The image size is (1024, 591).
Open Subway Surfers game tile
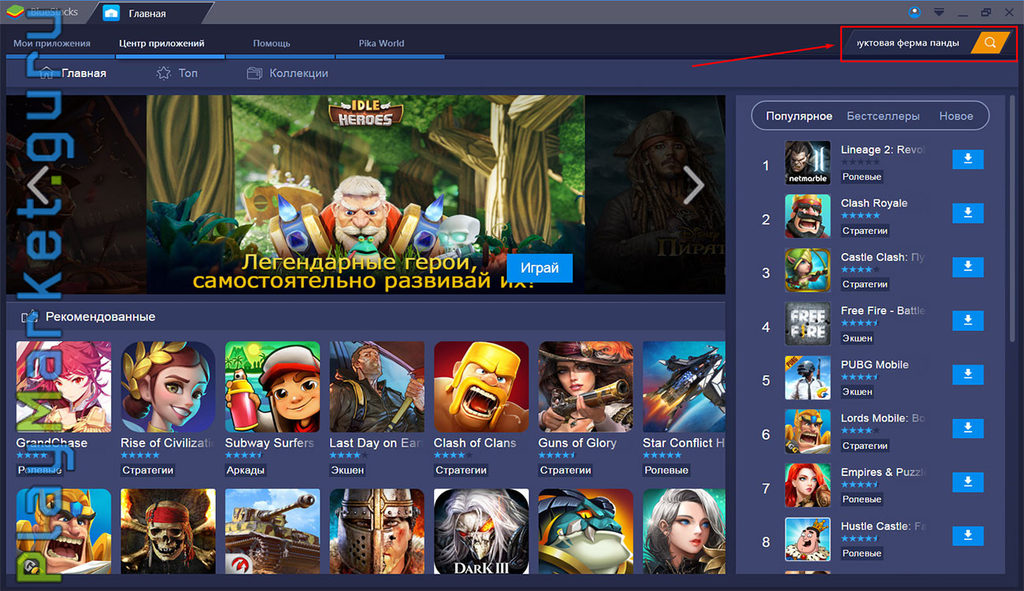tap(272, 387)
